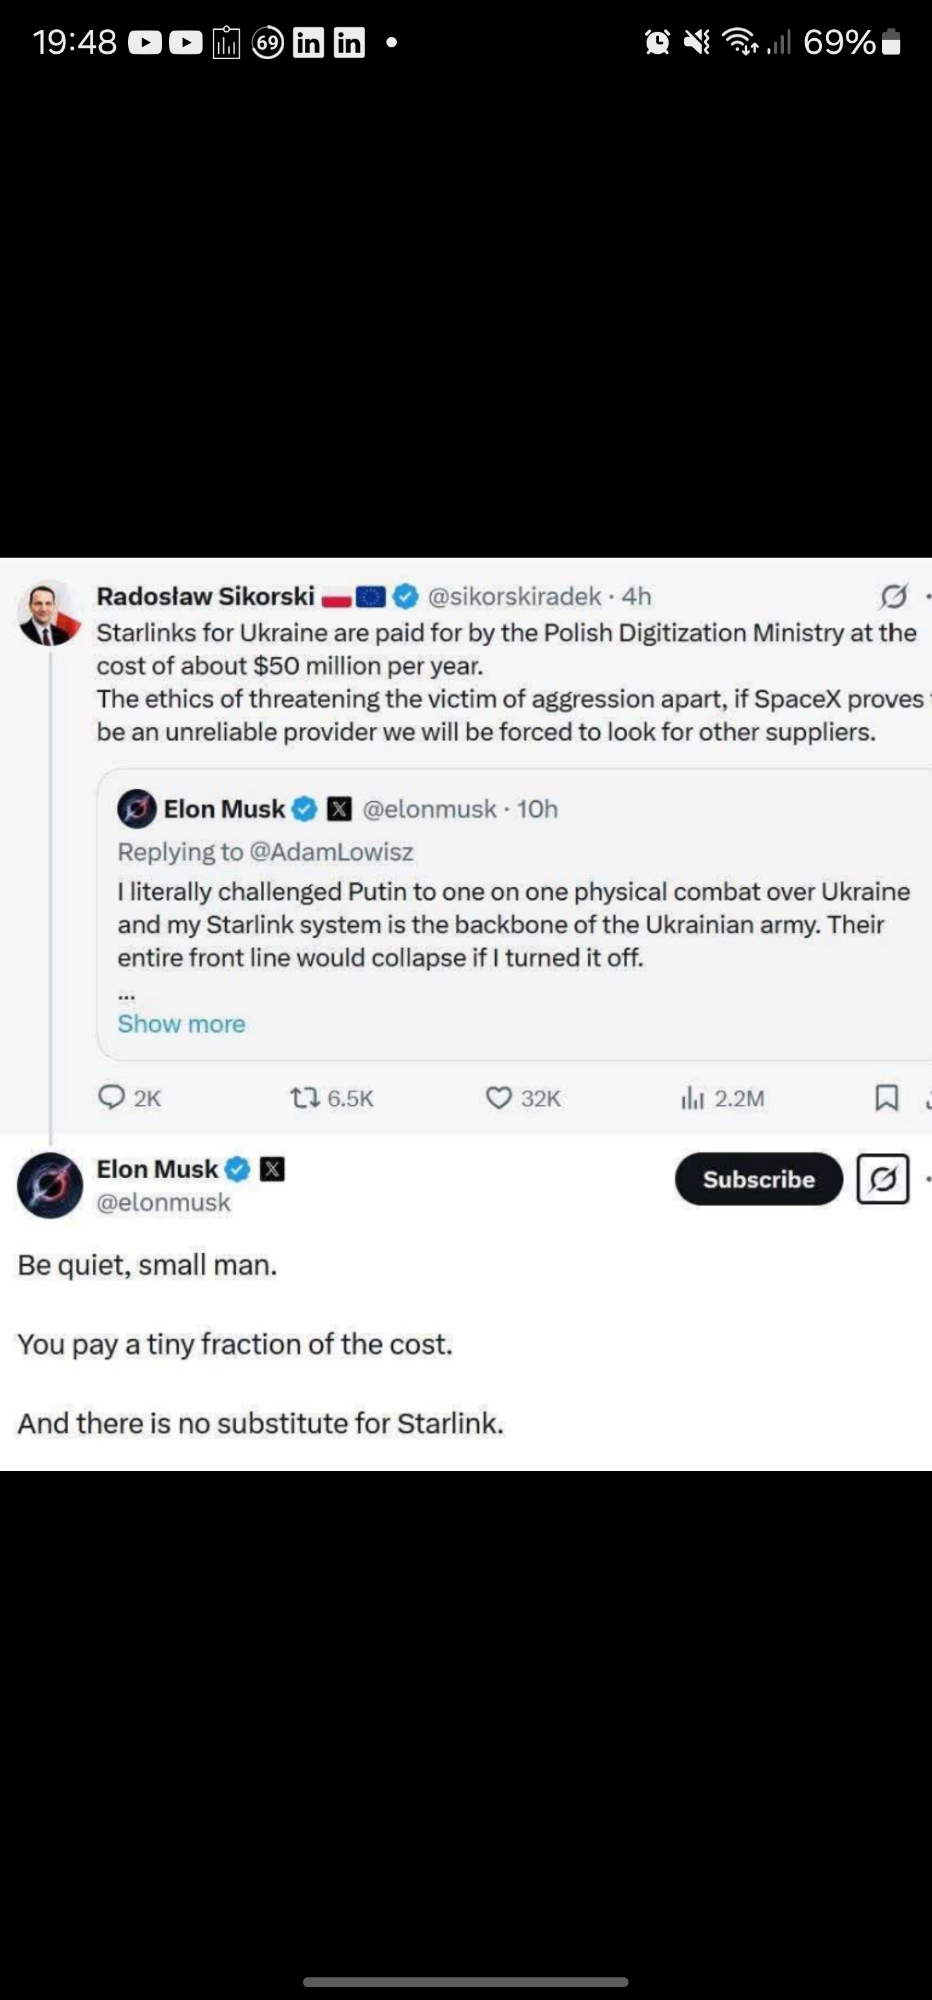Open Elon Musk's profile avatar on reply

[x=50, y=1185]
